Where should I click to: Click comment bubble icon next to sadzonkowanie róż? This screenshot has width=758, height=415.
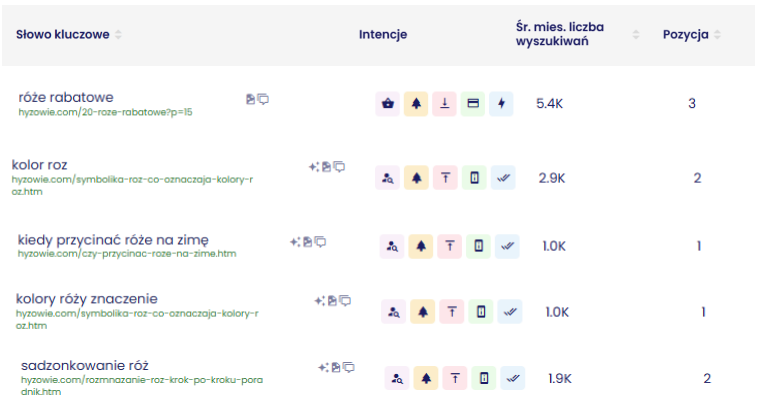pos(349,368)
